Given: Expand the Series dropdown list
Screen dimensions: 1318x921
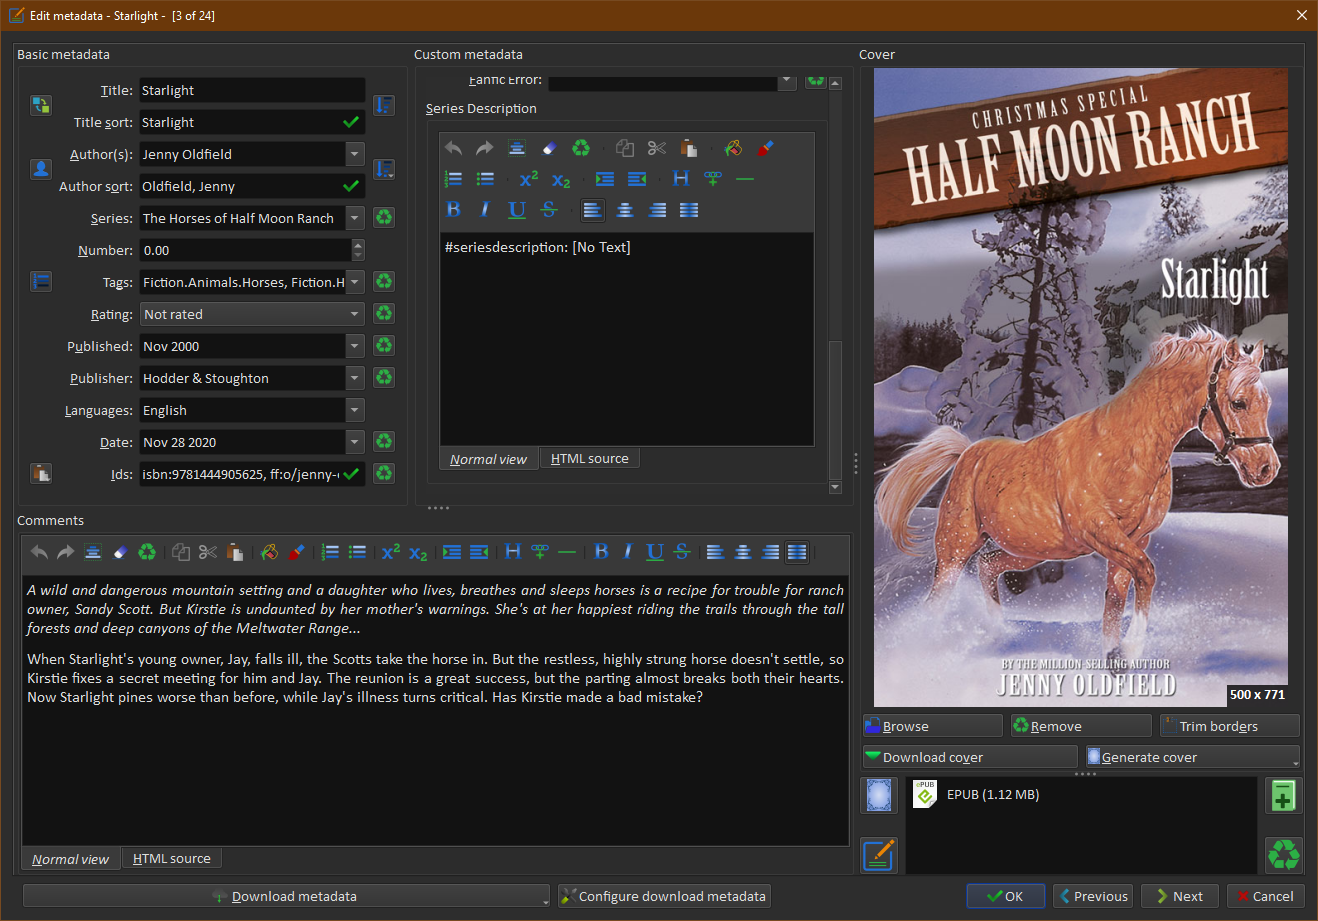Looking at the screenshot, I should pos(355,218).
